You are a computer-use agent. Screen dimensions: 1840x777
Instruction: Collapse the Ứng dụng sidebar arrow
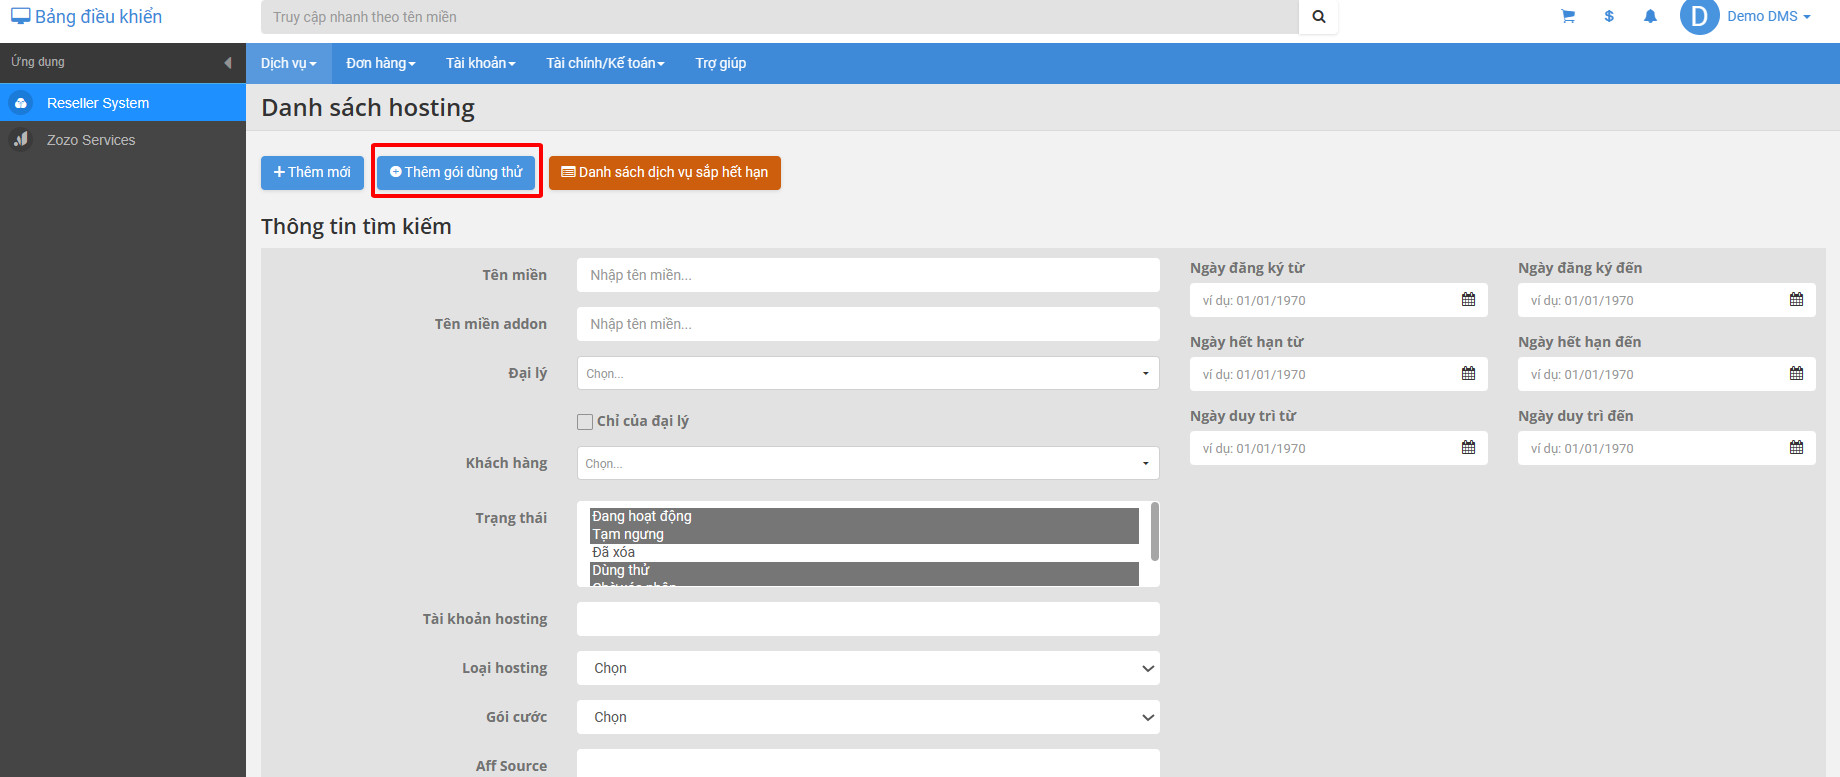228,62
